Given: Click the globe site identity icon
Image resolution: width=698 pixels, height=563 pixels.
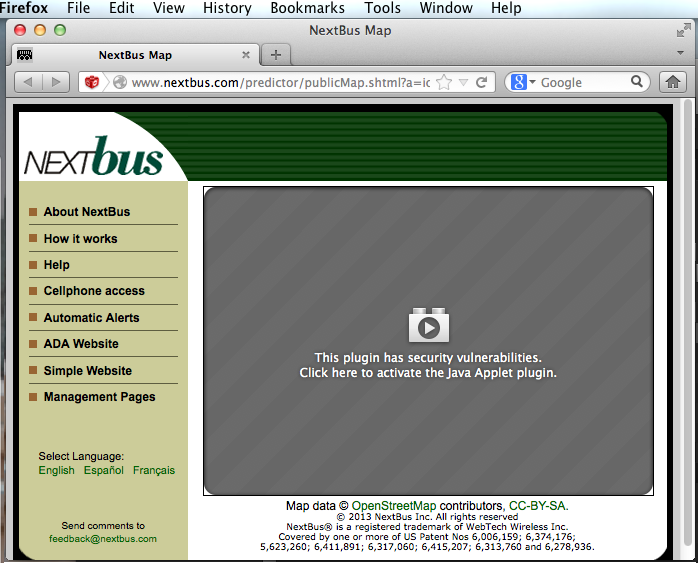Looking at the screenshot, I should [120, 82].
